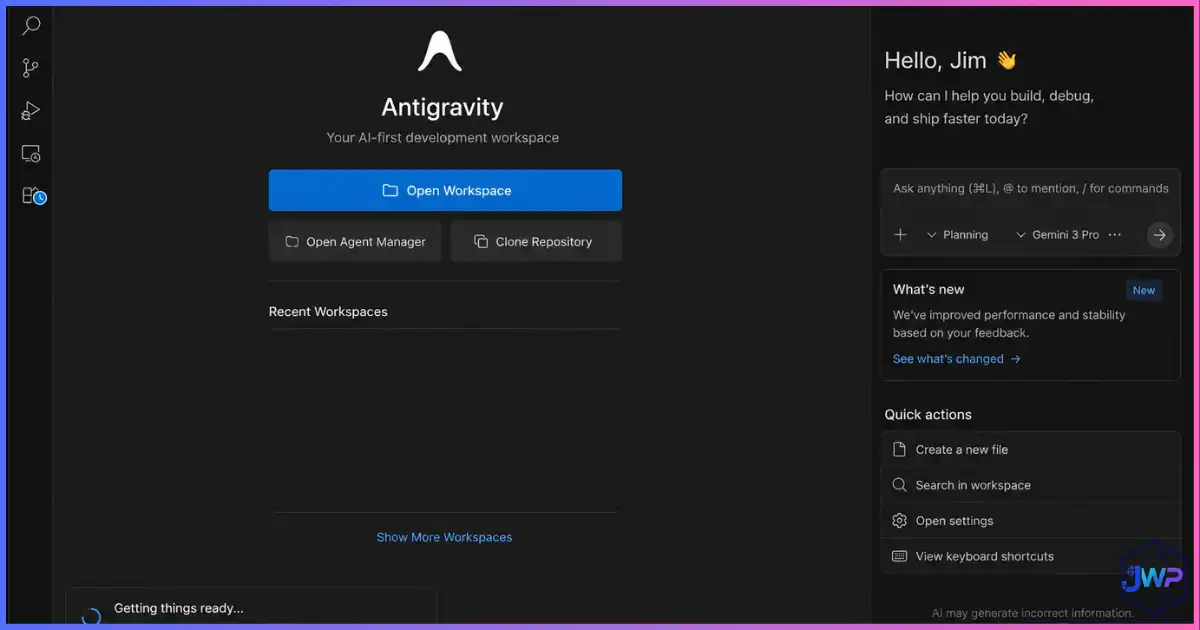Focus the Ask anything input field
Image resolution: width=1200 pixels, height=630 pixels.
click(1030, 188)
